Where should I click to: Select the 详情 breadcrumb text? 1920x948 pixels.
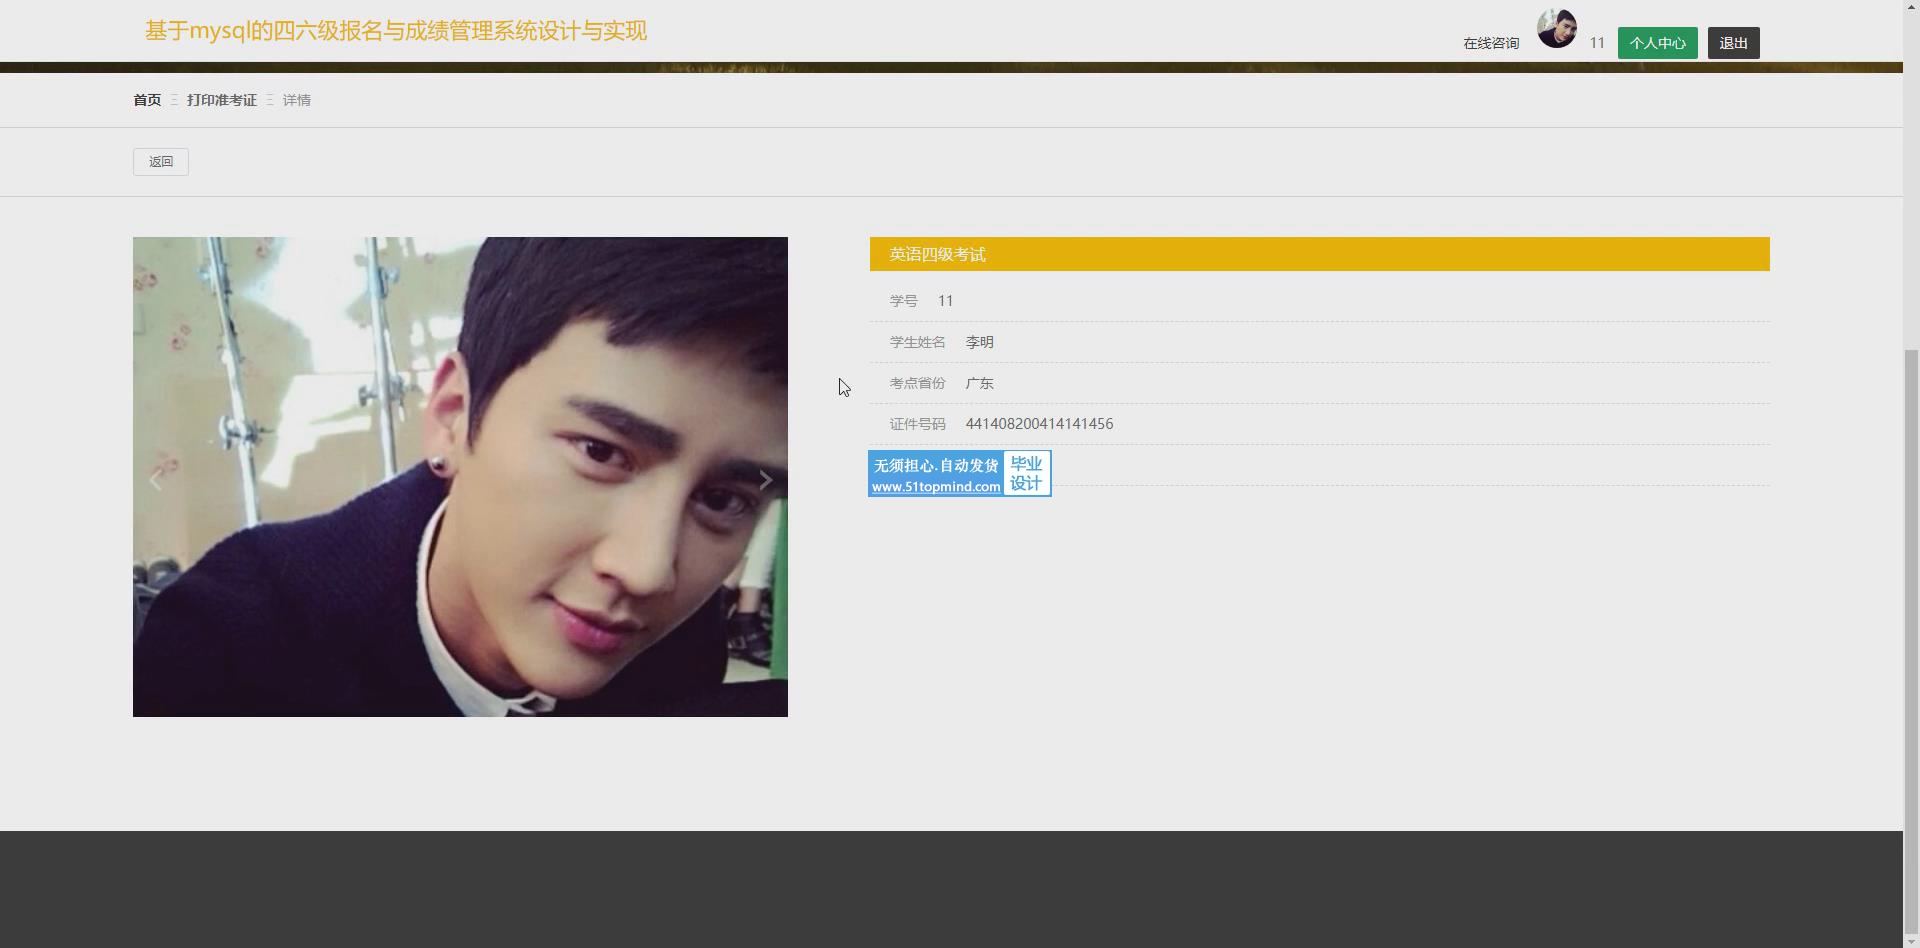pos(297,100)
